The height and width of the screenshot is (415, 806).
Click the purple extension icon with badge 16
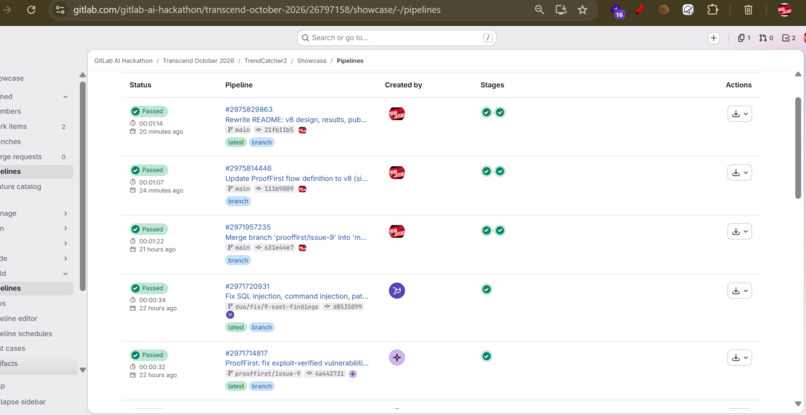coord(617,11)
